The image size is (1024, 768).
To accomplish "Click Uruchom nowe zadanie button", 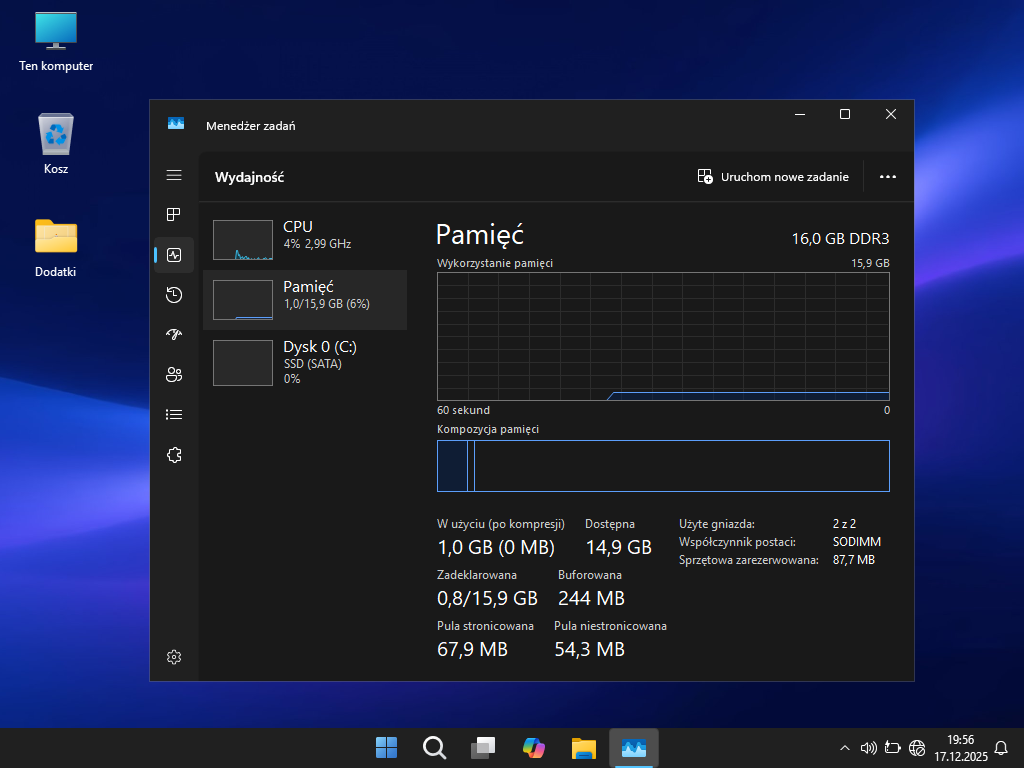I will [773, 177].
